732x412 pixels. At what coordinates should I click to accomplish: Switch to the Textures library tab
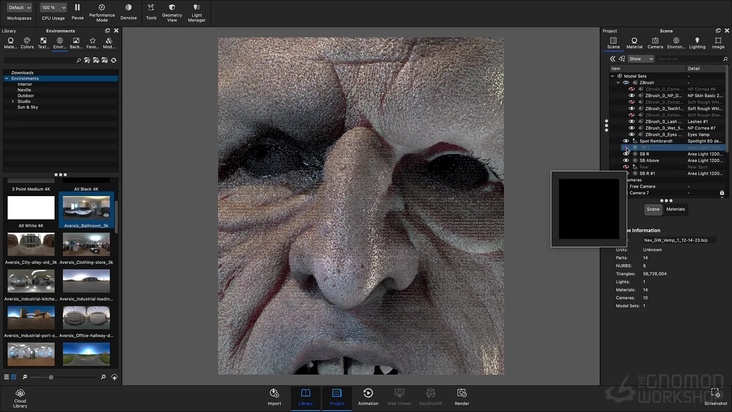[43, 43]
